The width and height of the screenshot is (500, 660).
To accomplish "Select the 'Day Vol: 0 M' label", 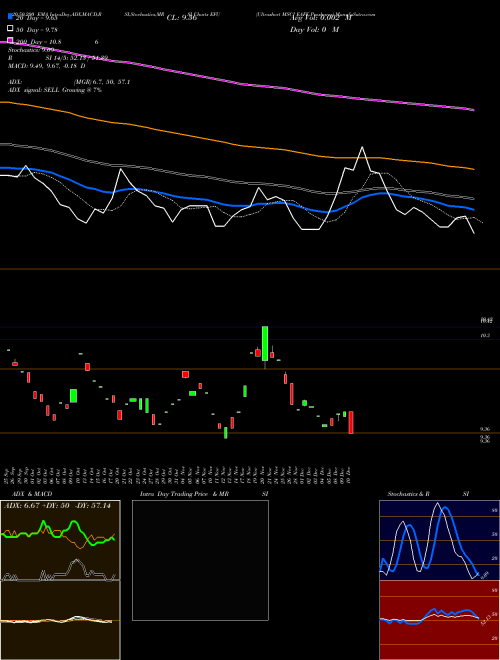I will [x=314, y=29].
